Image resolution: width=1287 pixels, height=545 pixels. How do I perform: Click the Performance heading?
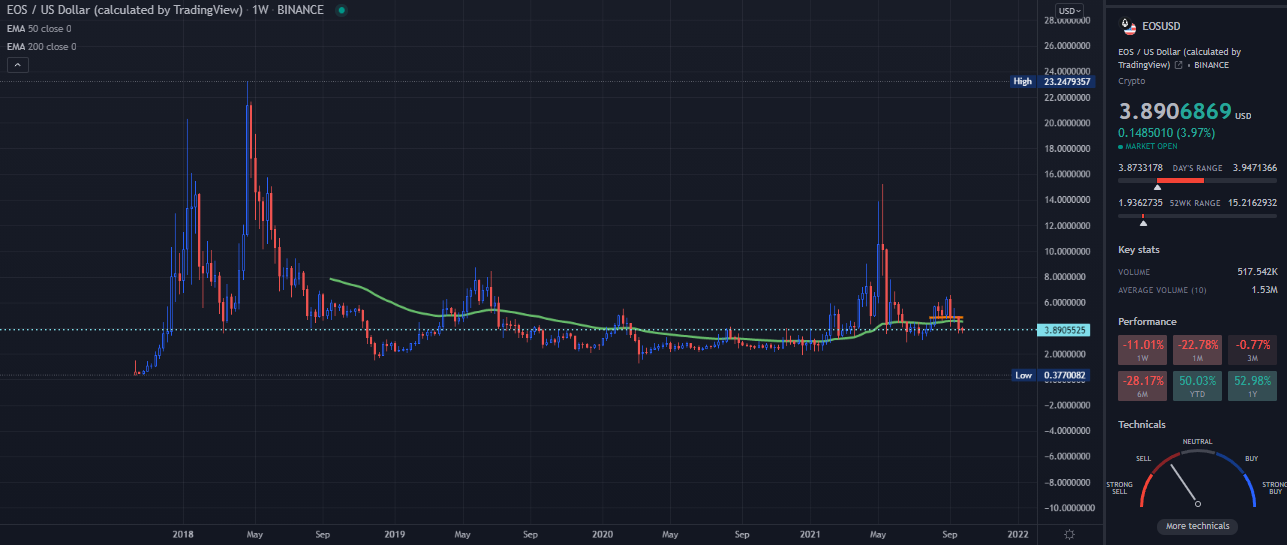coord(1147,322)
